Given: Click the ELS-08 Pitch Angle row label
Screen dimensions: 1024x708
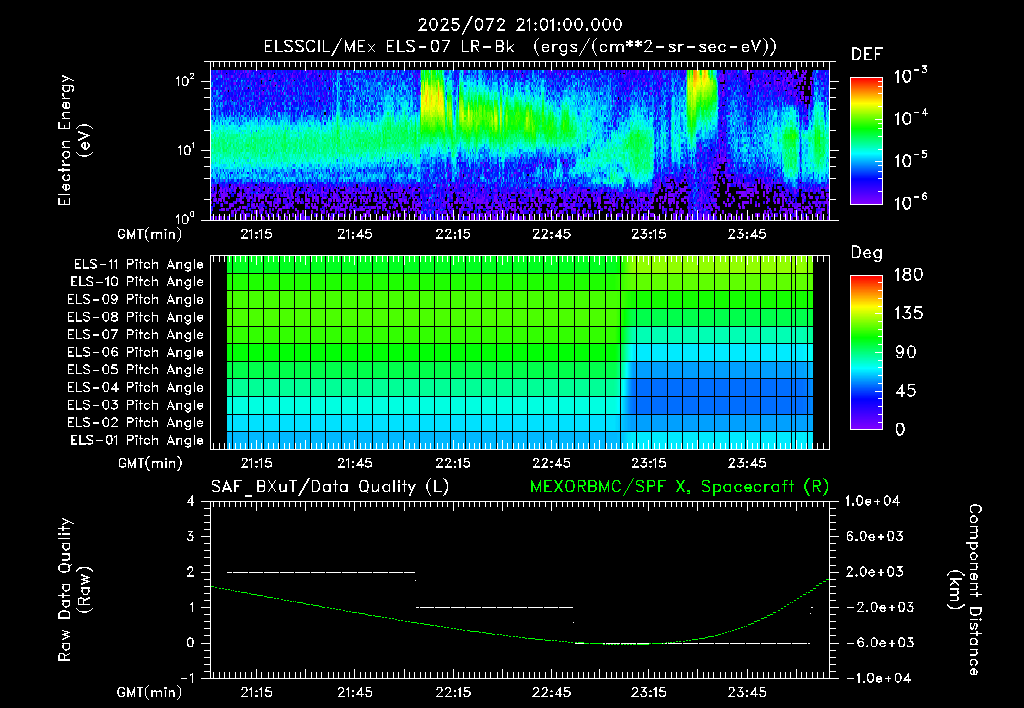Looking at the screenshot, I should coord(135,317).
